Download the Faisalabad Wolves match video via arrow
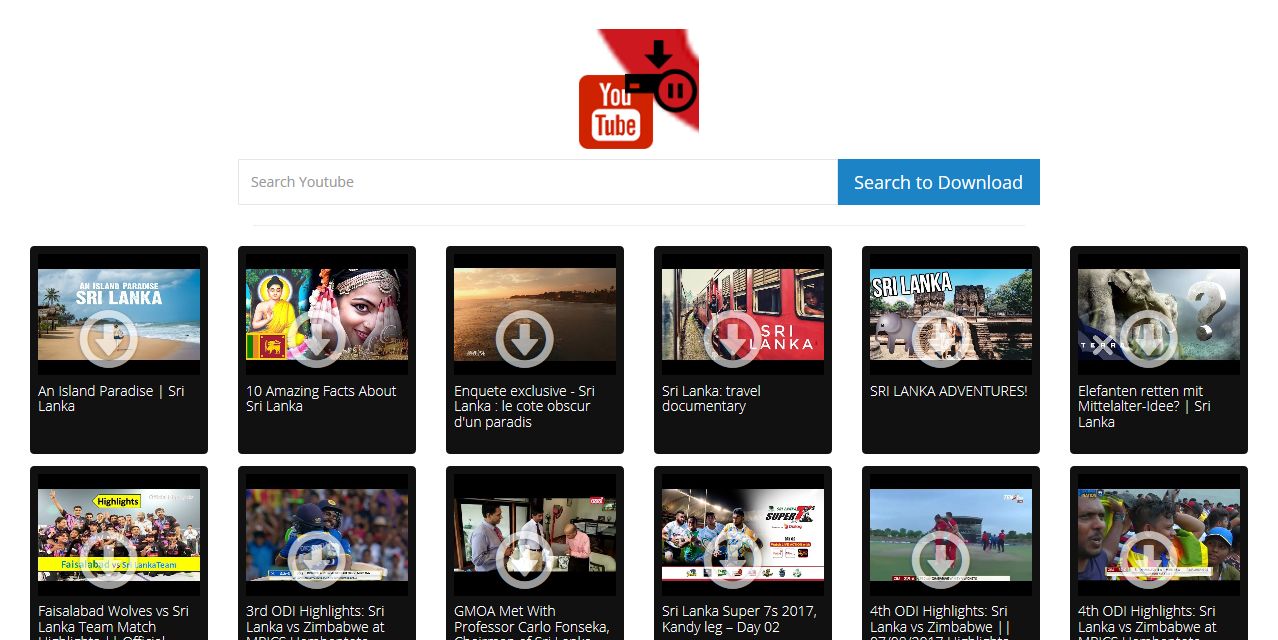Viewport: 1278px width, 640px height. [x=108, y=559]
